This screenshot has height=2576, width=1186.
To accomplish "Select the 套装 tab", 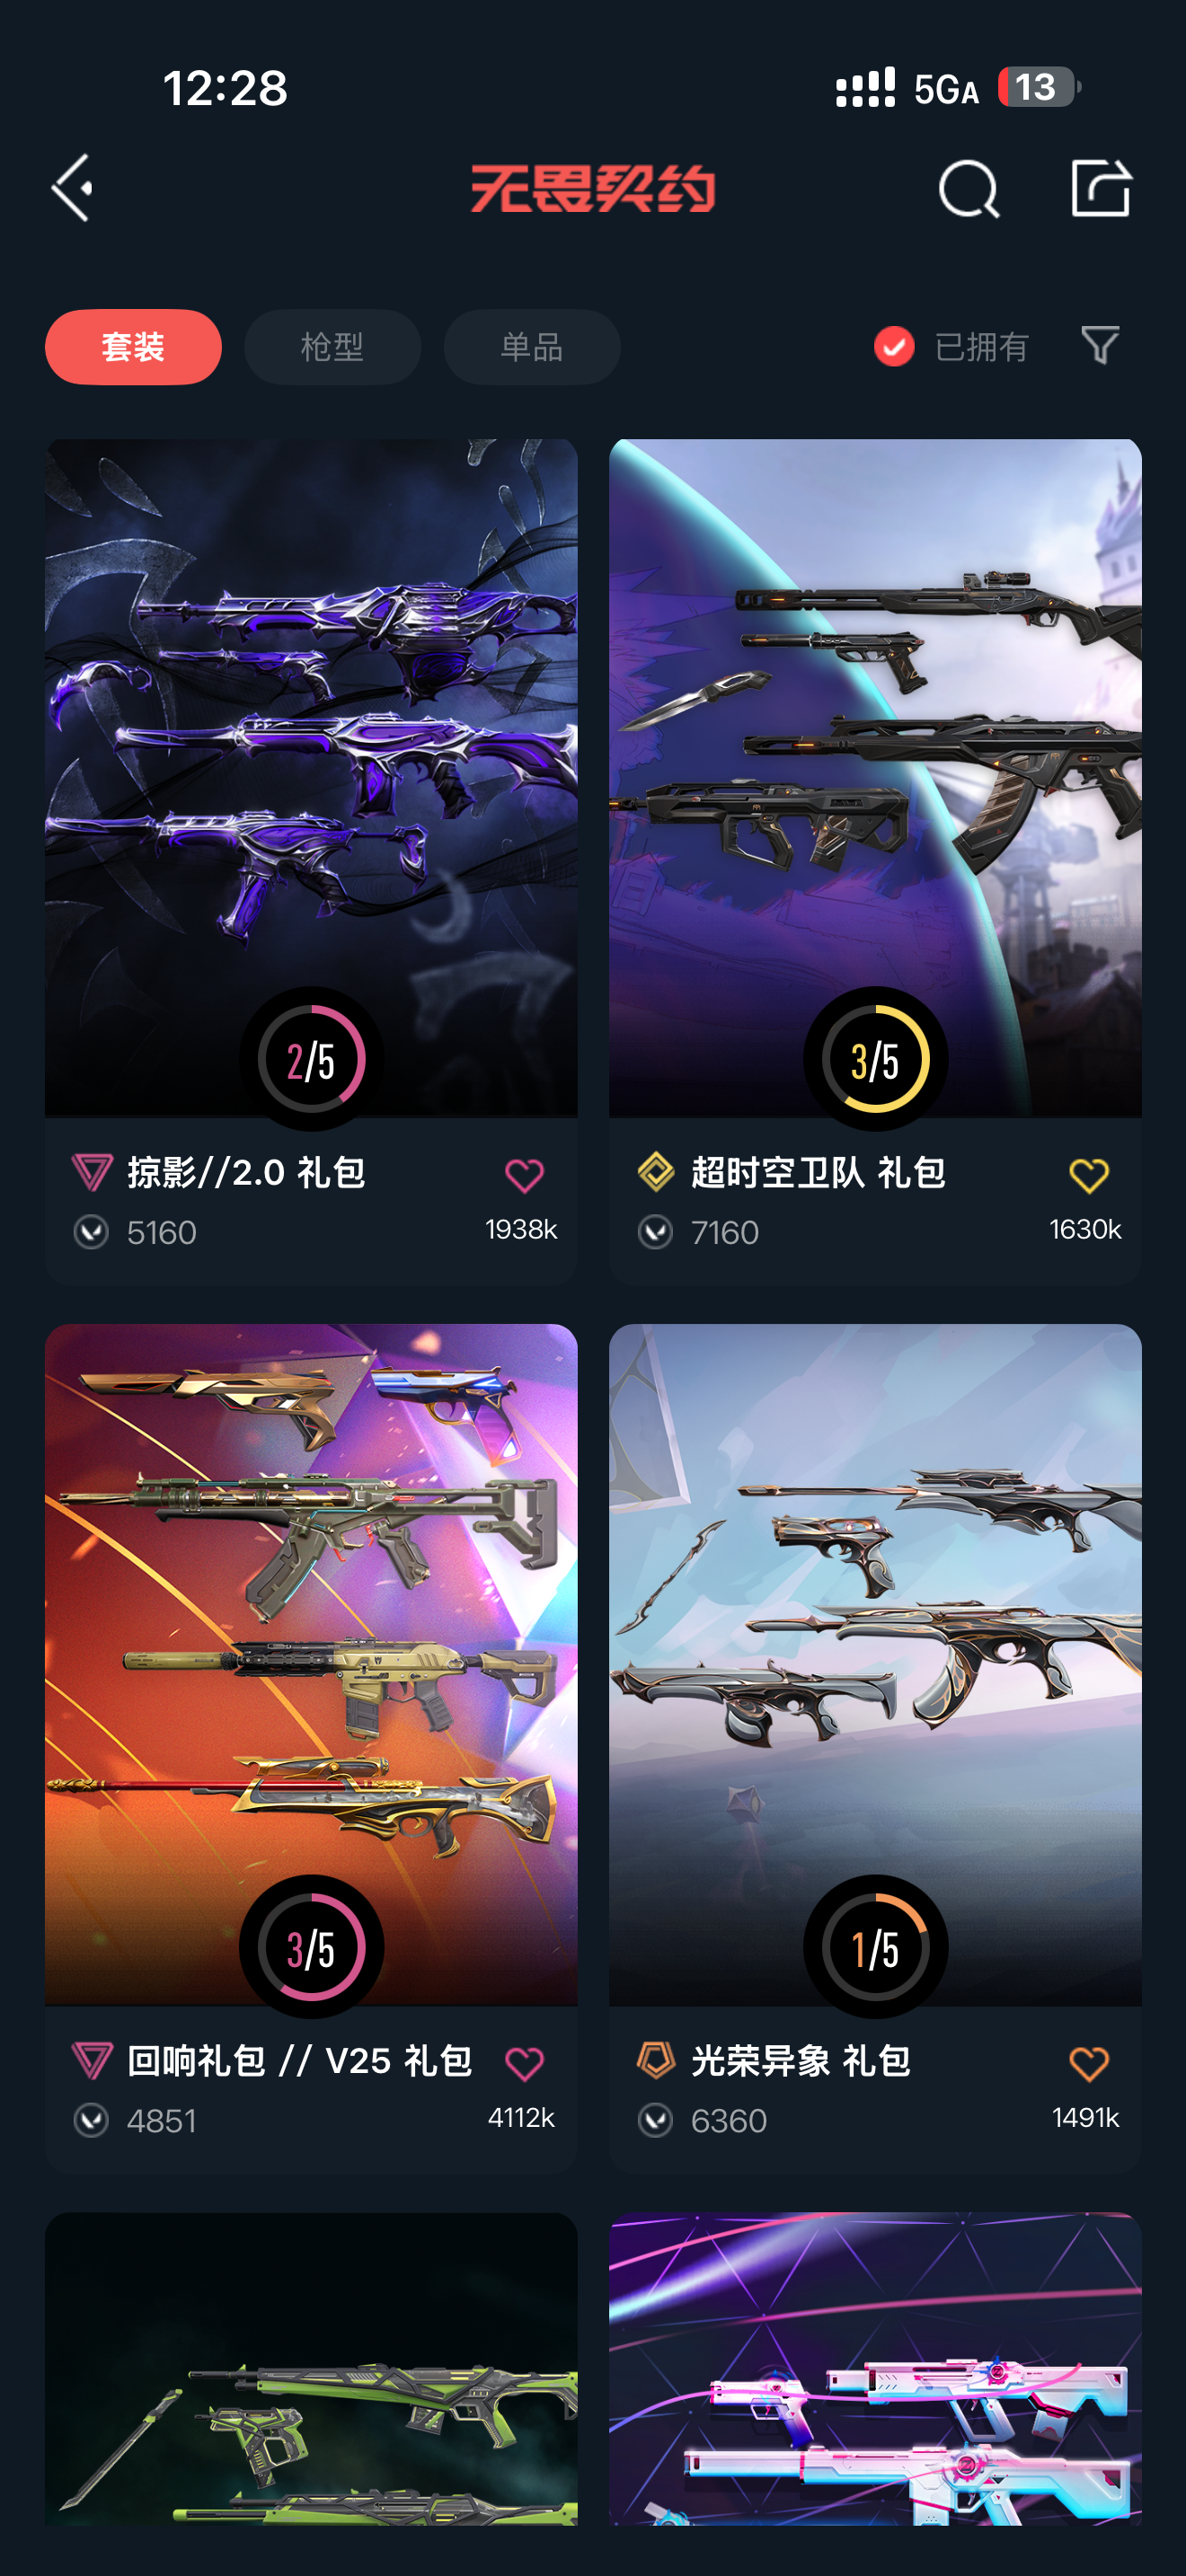I will [x=133, y=347].
